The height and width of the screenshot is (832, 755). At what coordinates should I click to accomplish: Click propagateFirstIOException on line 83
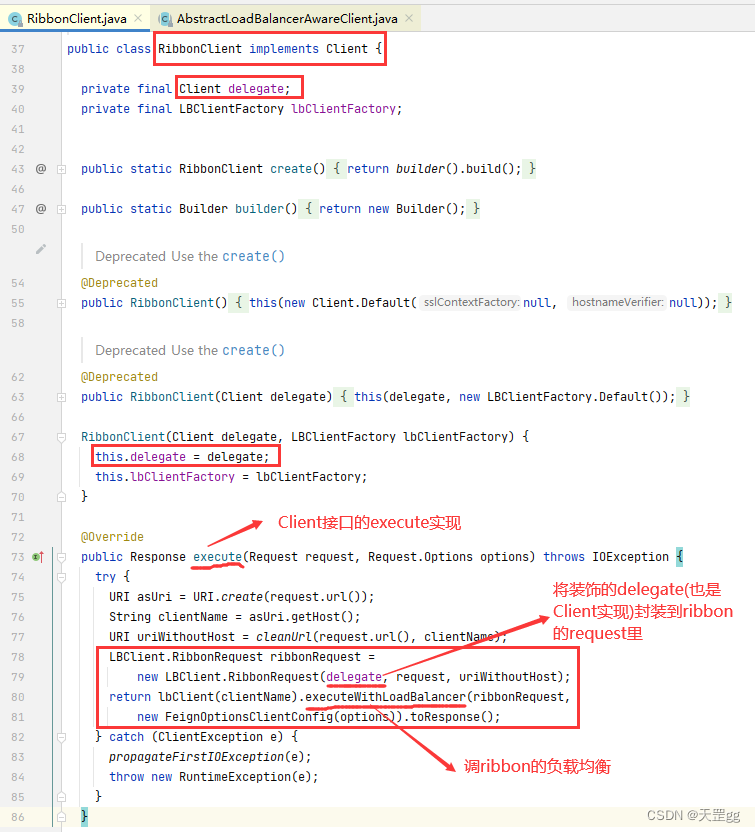click(x=196, y=757)
